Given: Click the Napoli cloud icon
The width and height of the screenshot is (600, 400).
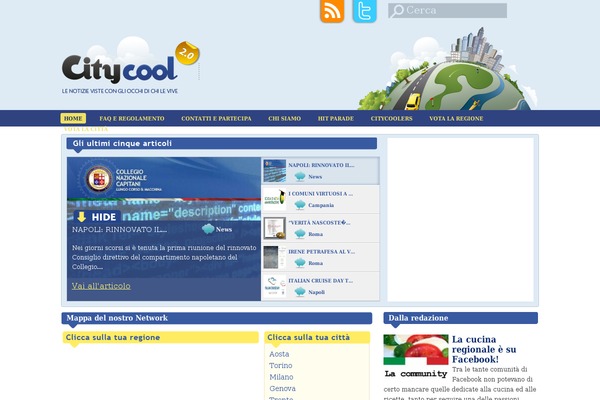Looking at the screenshot, I should [300, 292].
